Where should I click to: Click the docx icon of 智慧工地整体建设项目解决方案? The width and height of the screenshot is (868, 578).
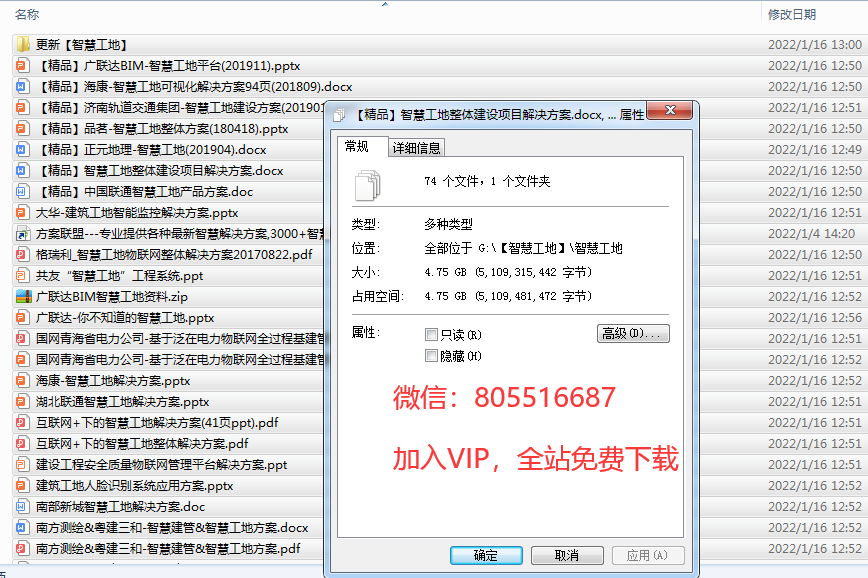point(22,171)
